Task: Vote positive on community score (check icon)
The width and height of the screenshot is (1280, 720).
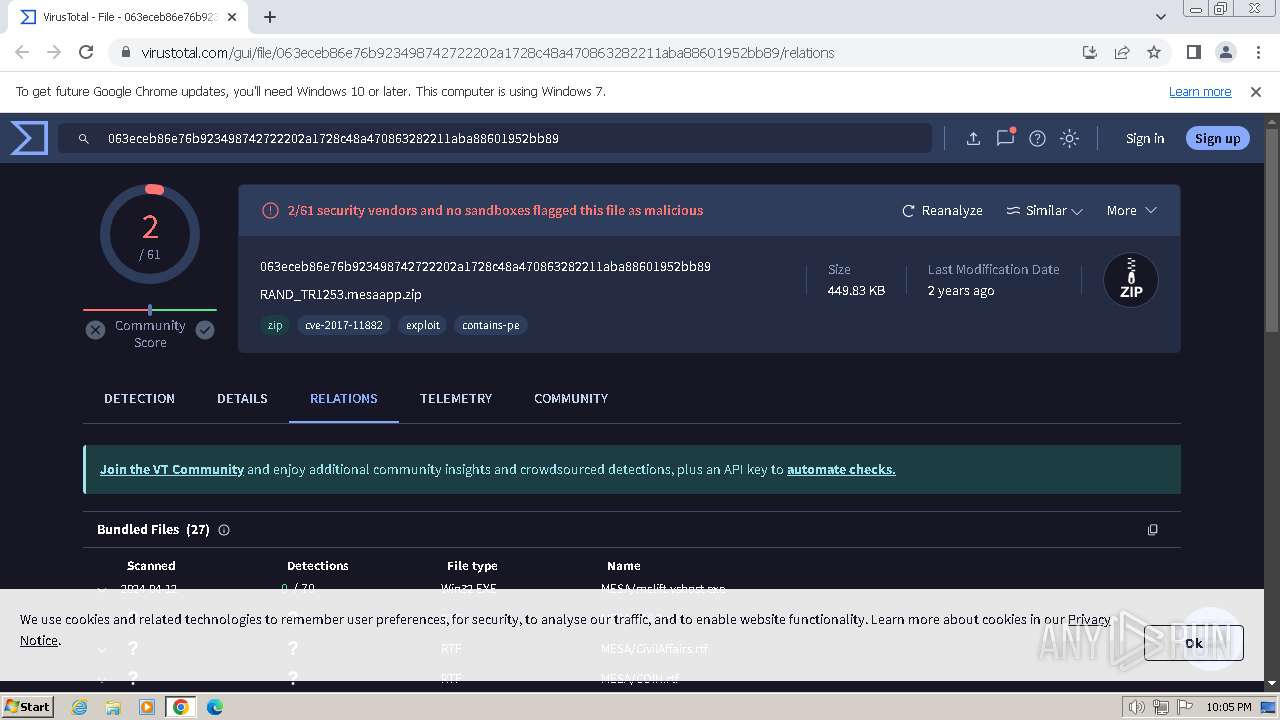Action: (205, 330)
